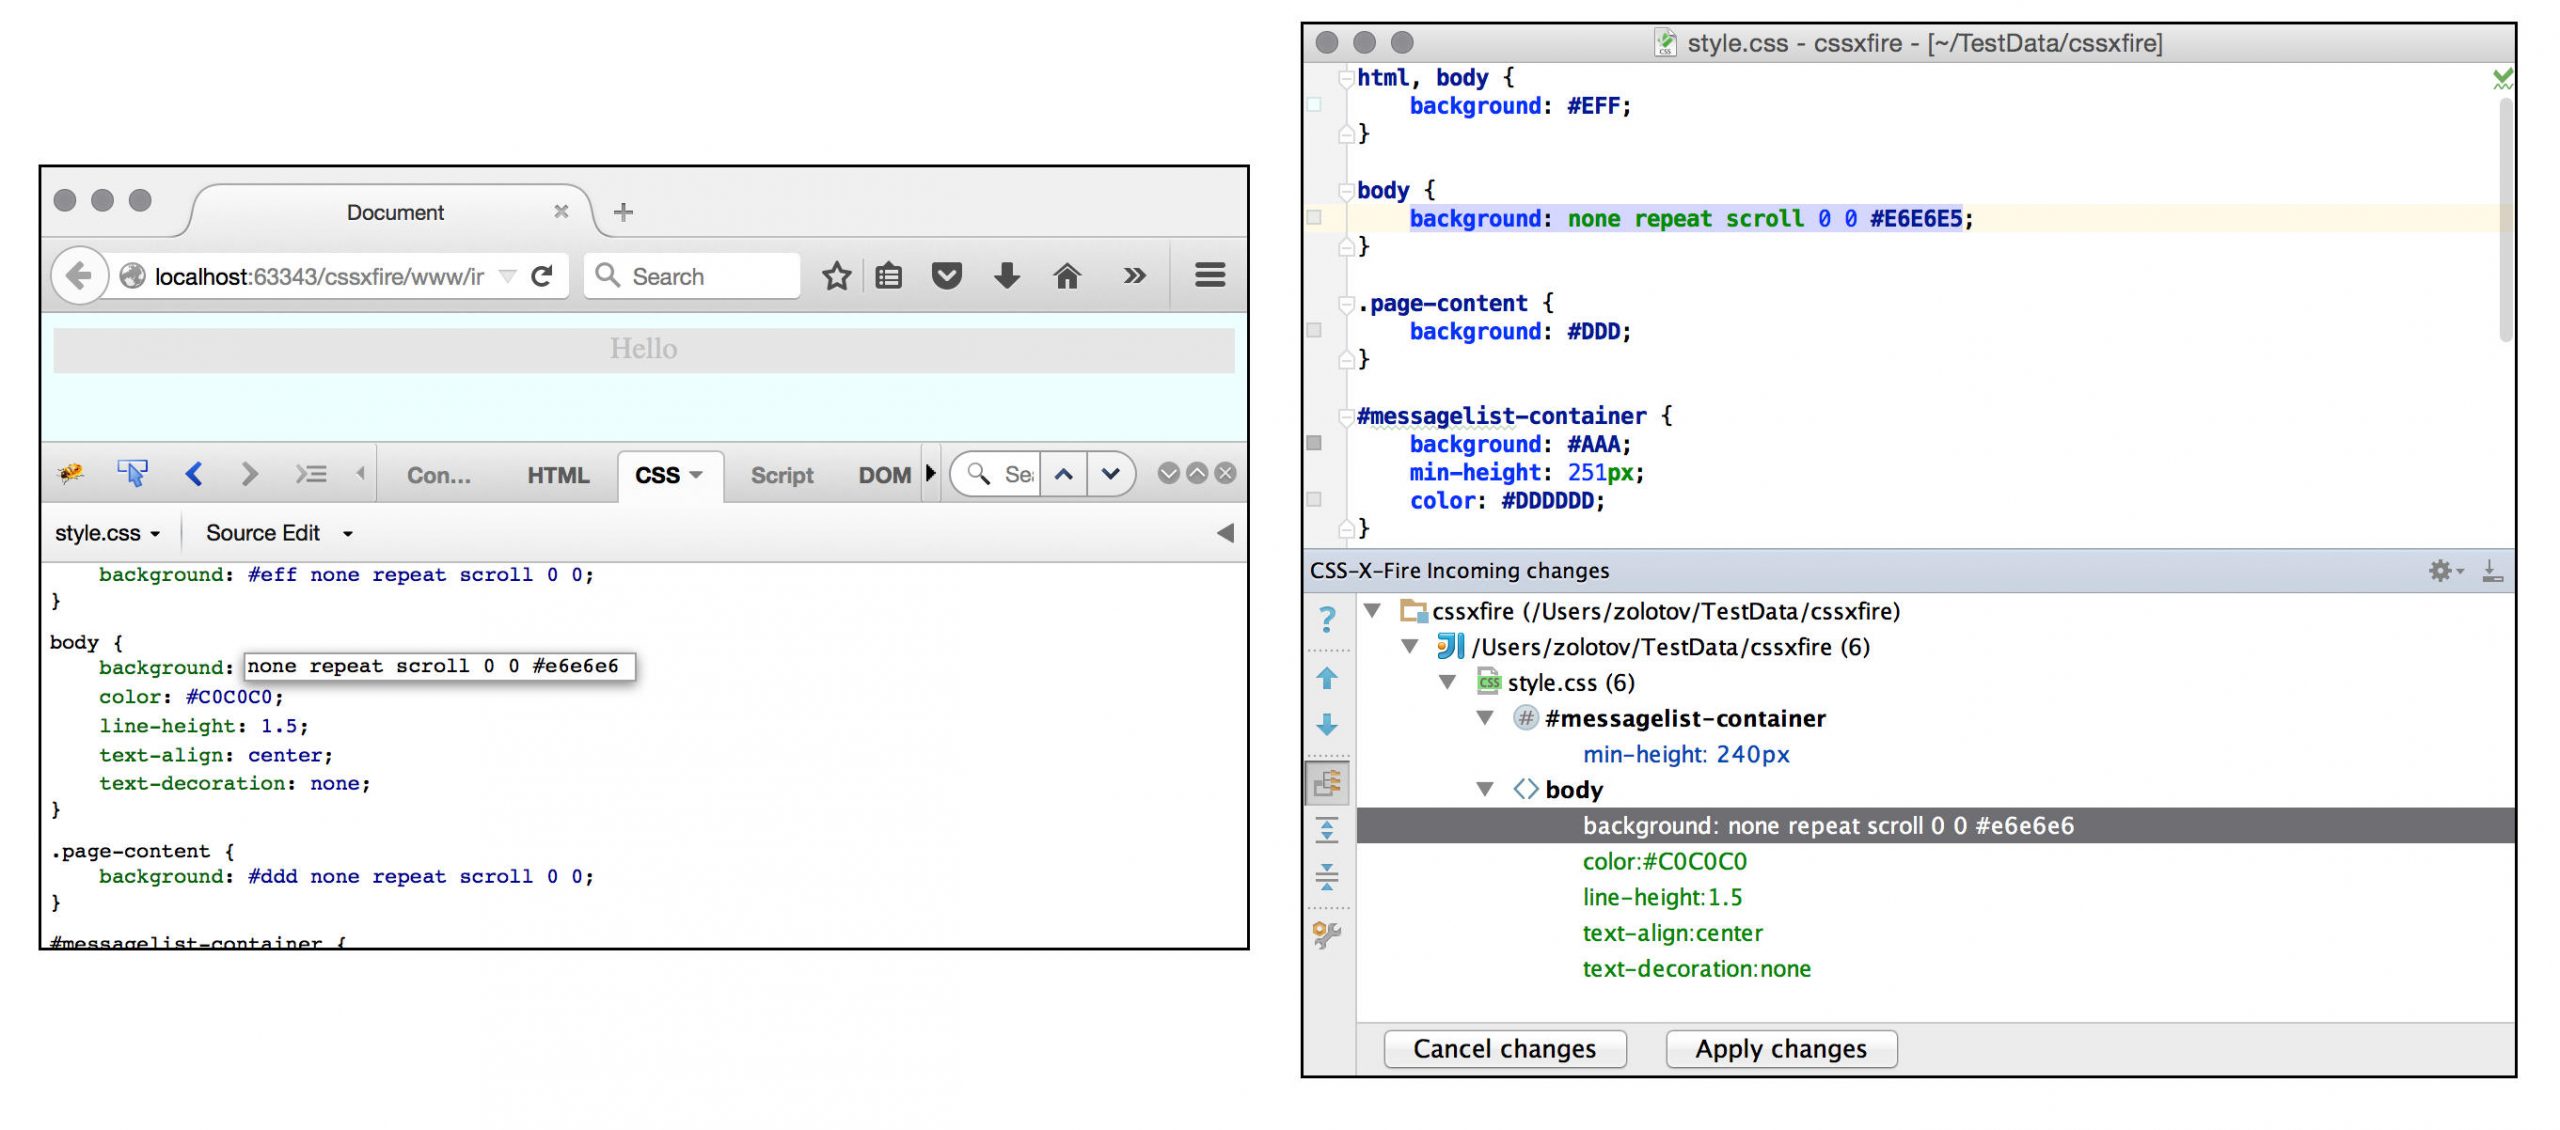Collapse Firebug side panel arrow
The image size is (2560, 1130).
(1225, 533)
